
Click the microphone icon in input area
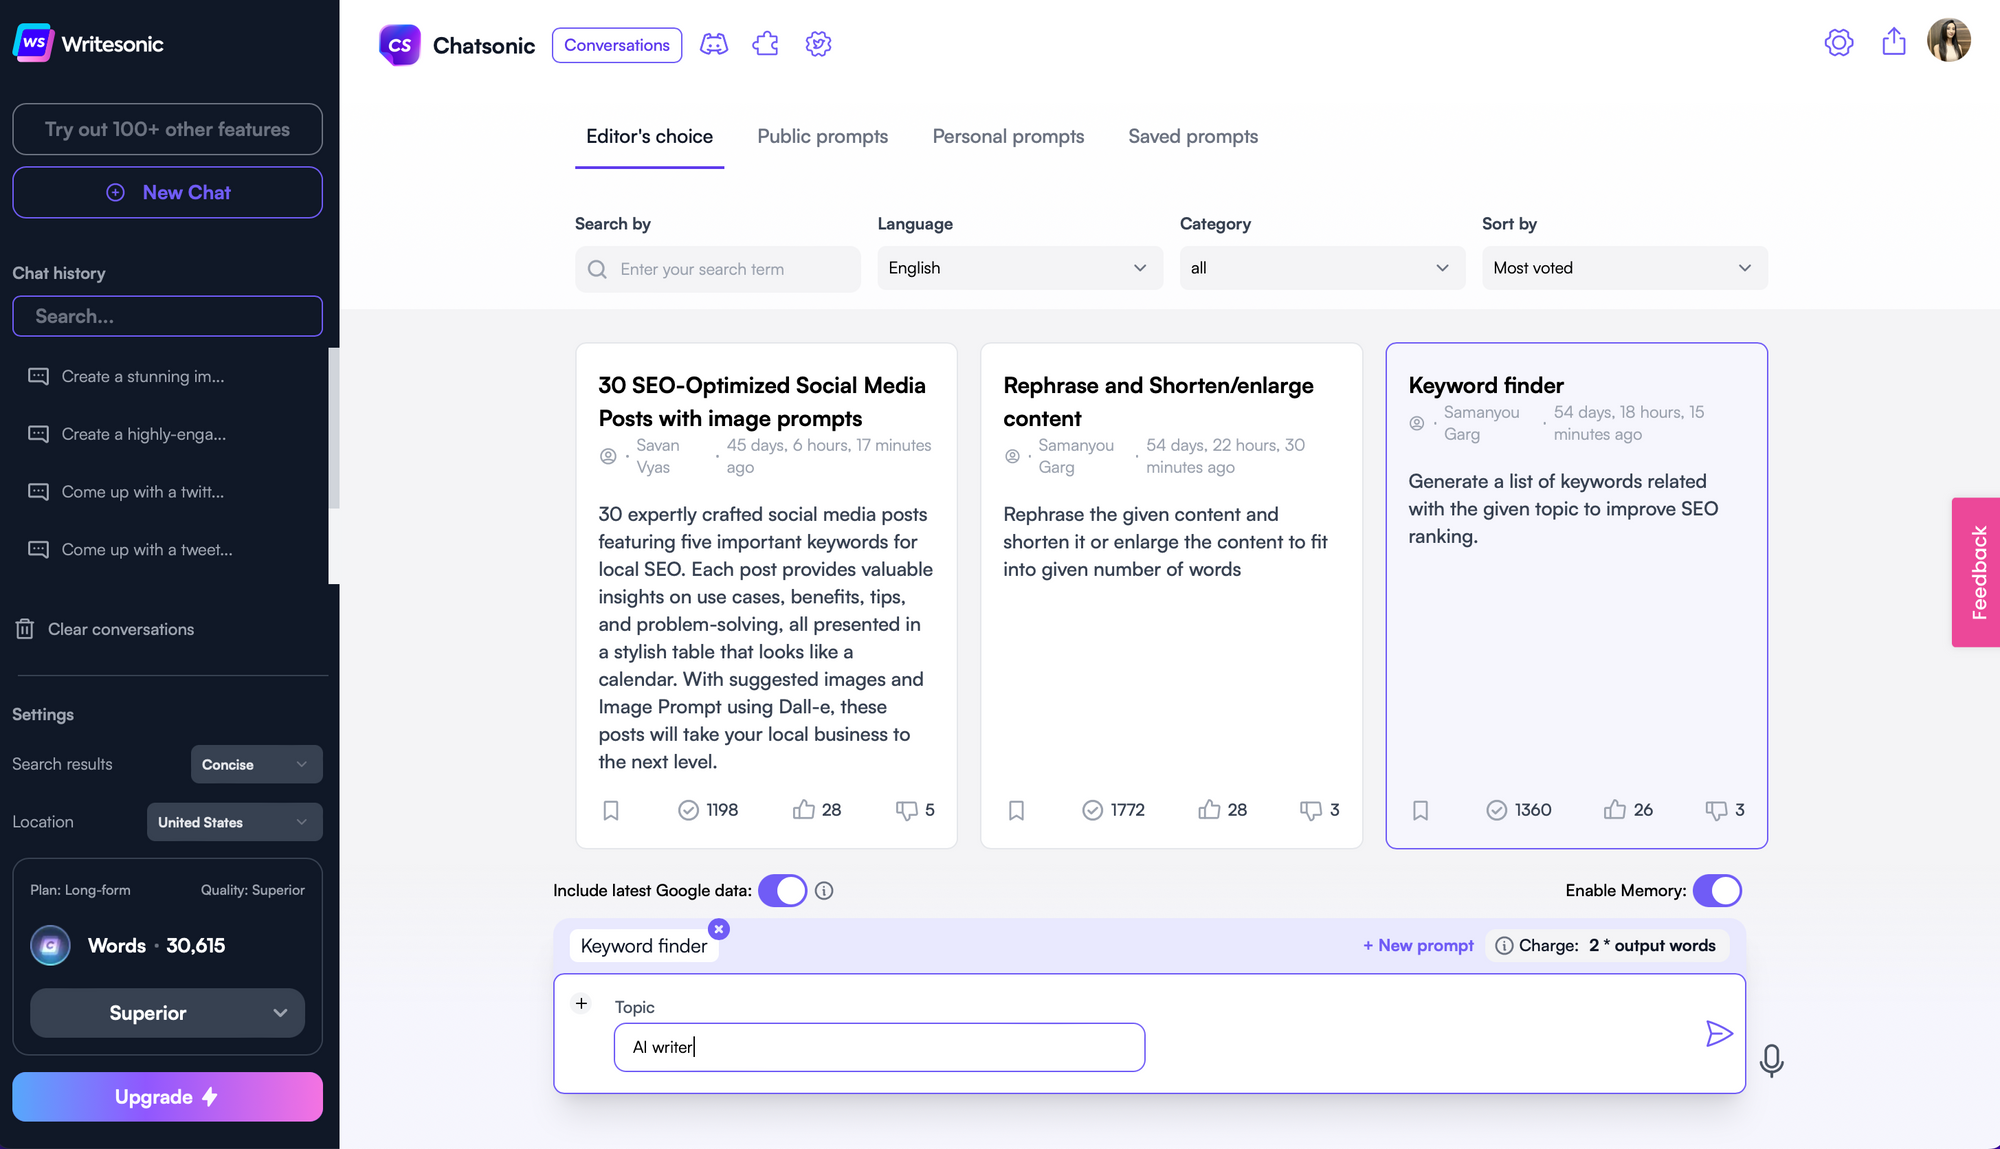tap(1772, 1058)
